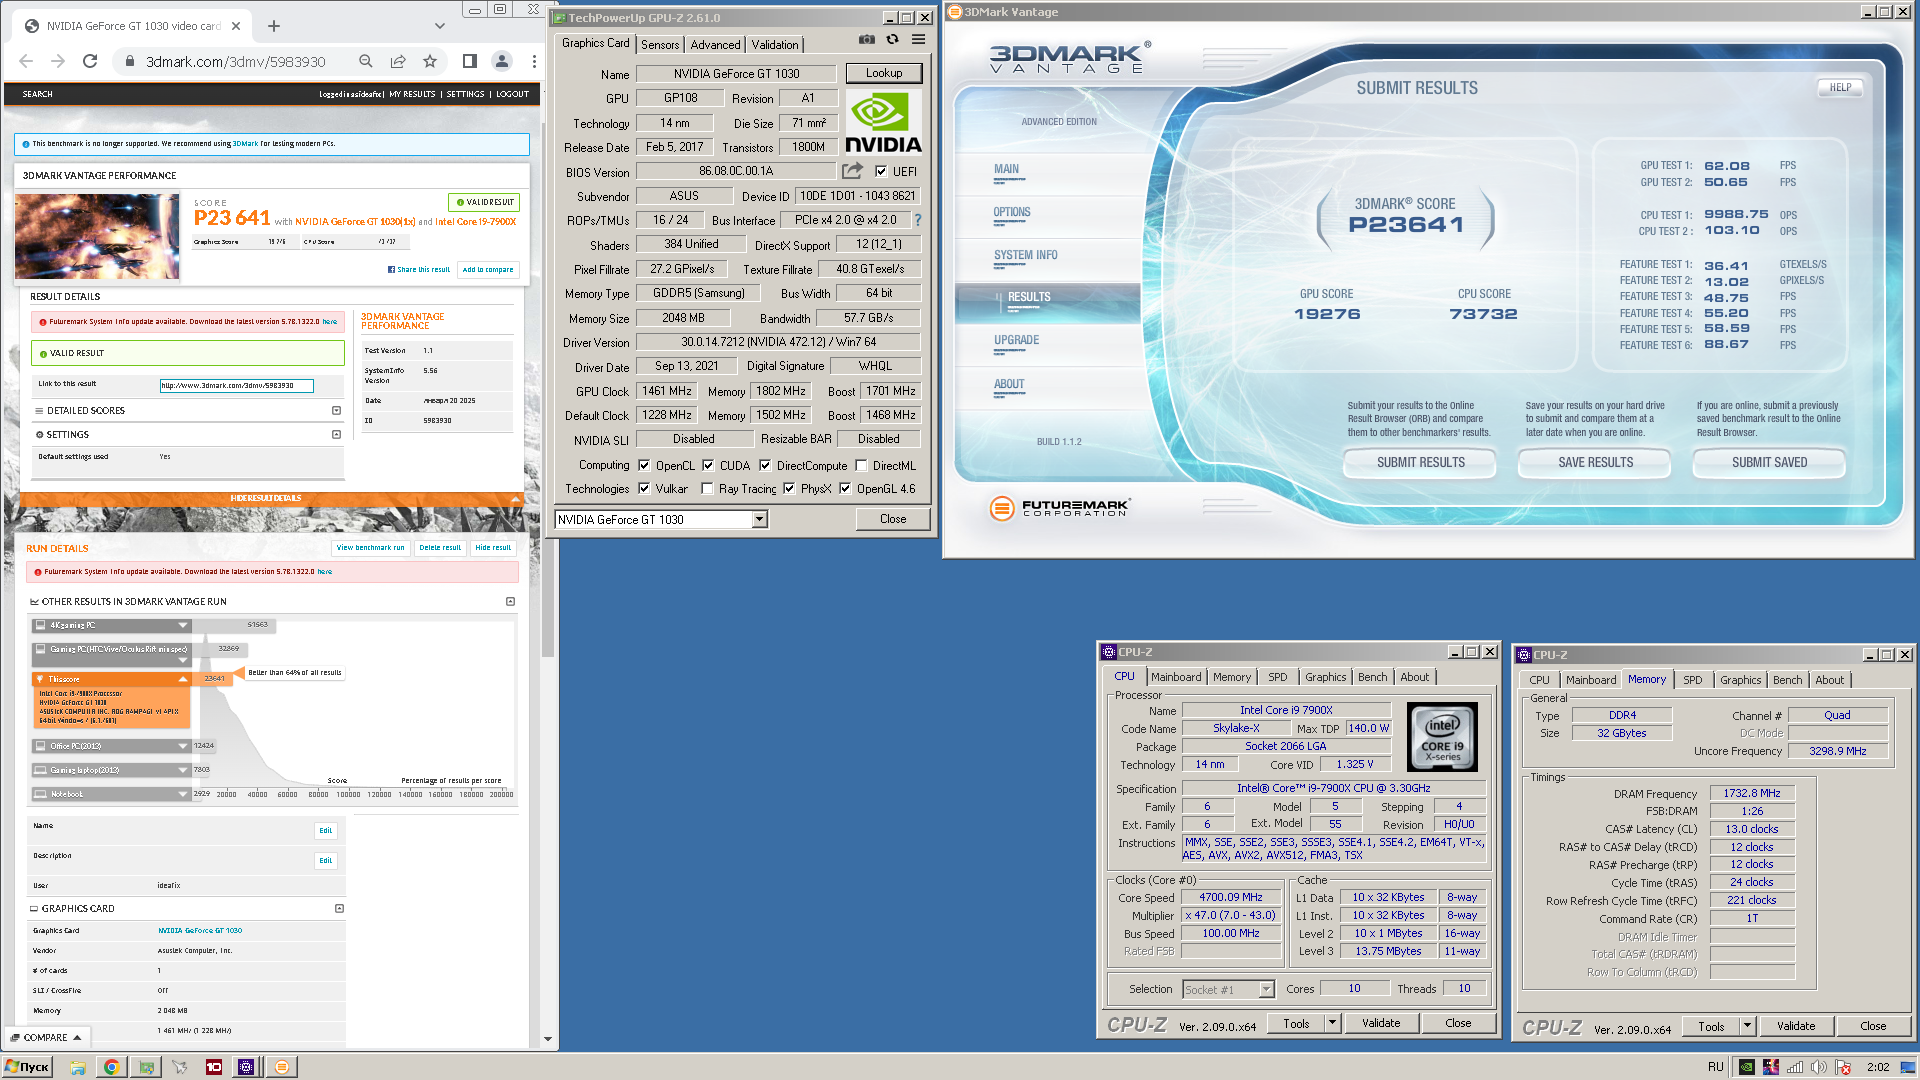Open the NVIDIA tray icon

(x=1746, y=1067)
